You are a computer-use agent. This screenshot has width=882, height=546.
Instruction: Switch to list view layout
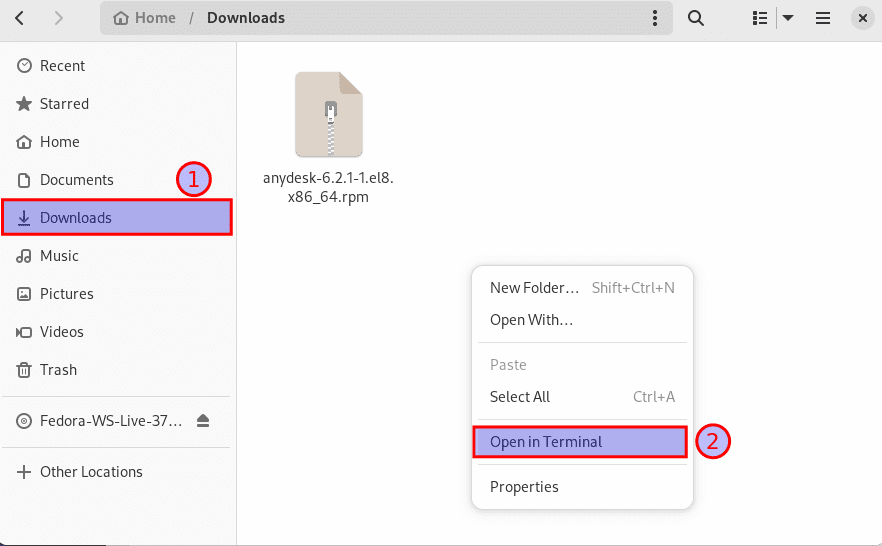pos(760,18)
